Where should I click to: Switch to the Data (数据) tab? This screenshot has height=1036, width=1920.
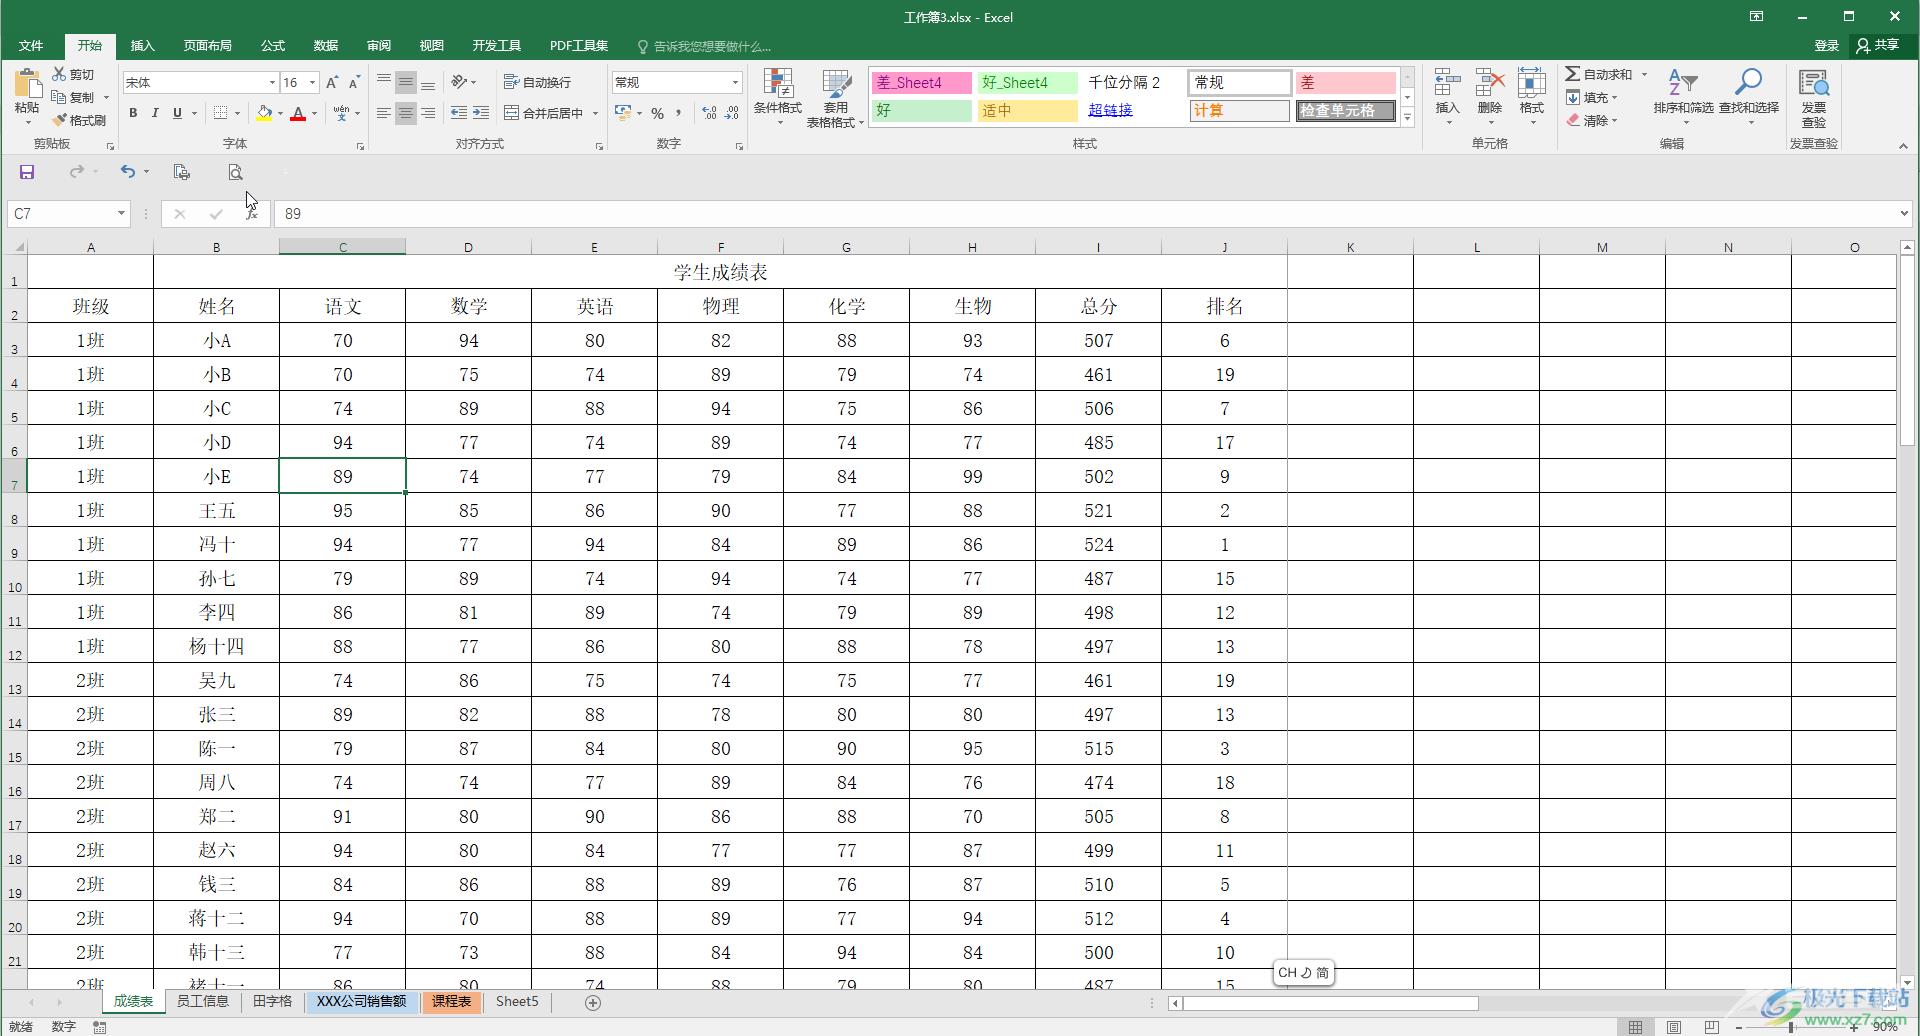[x=325, y=46]
